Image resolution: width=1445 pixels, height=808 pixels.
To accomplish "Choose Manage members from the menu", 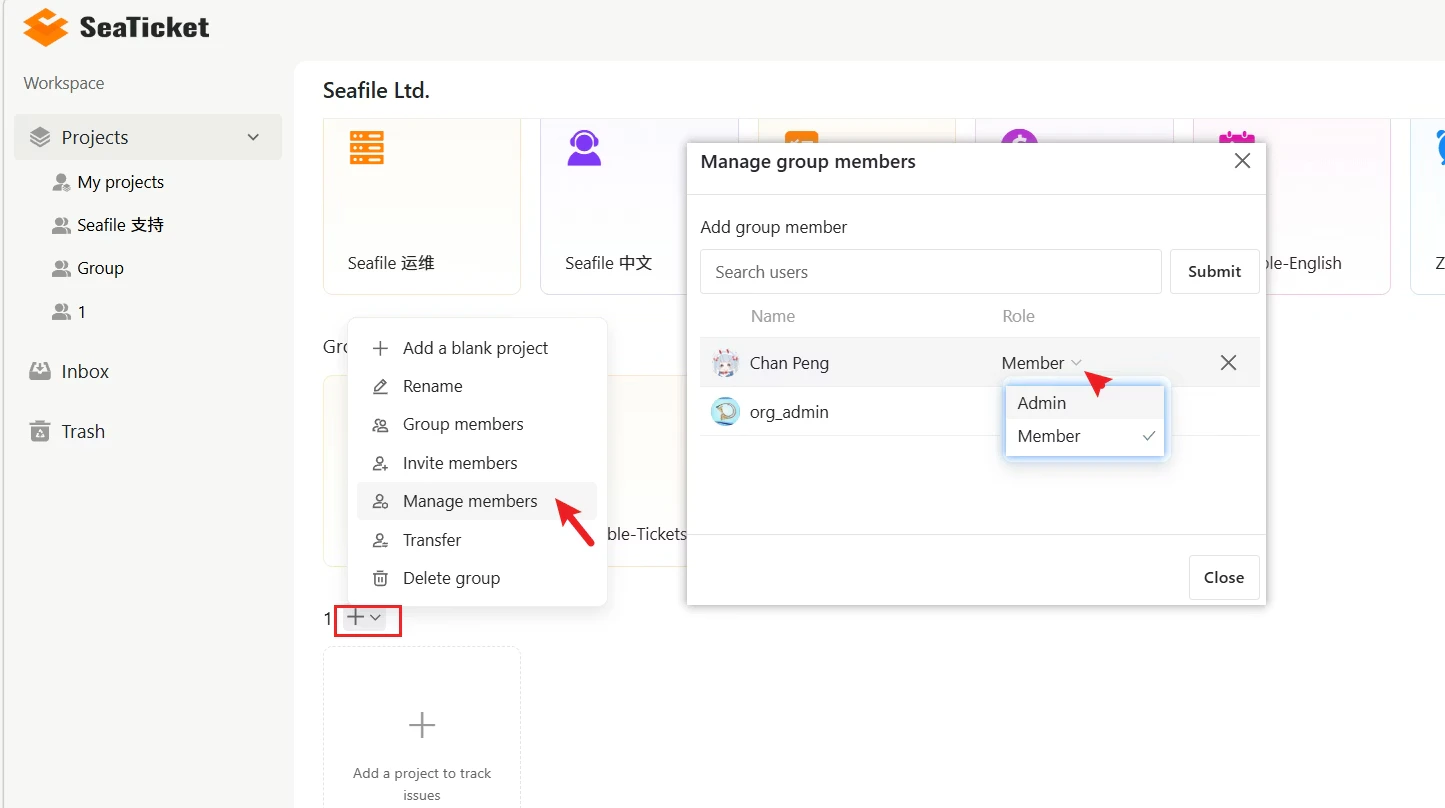I will point(477,501).
